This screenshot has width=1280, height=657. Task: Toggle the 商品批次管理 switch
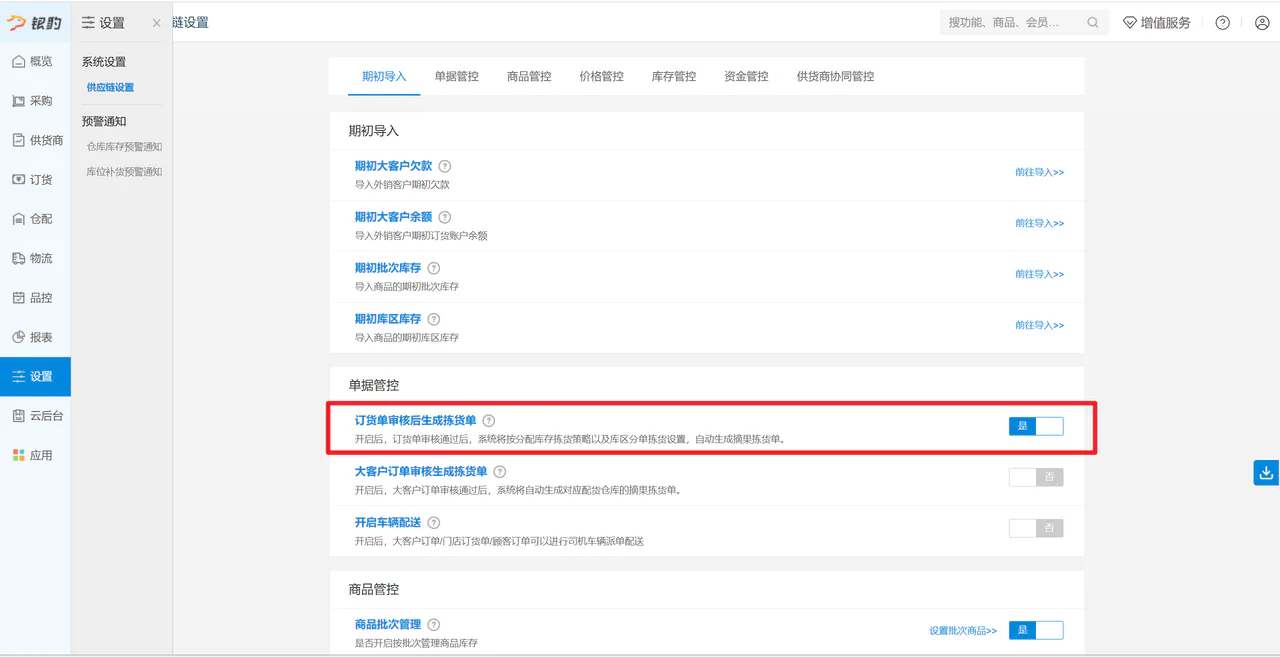(1036, 630)
